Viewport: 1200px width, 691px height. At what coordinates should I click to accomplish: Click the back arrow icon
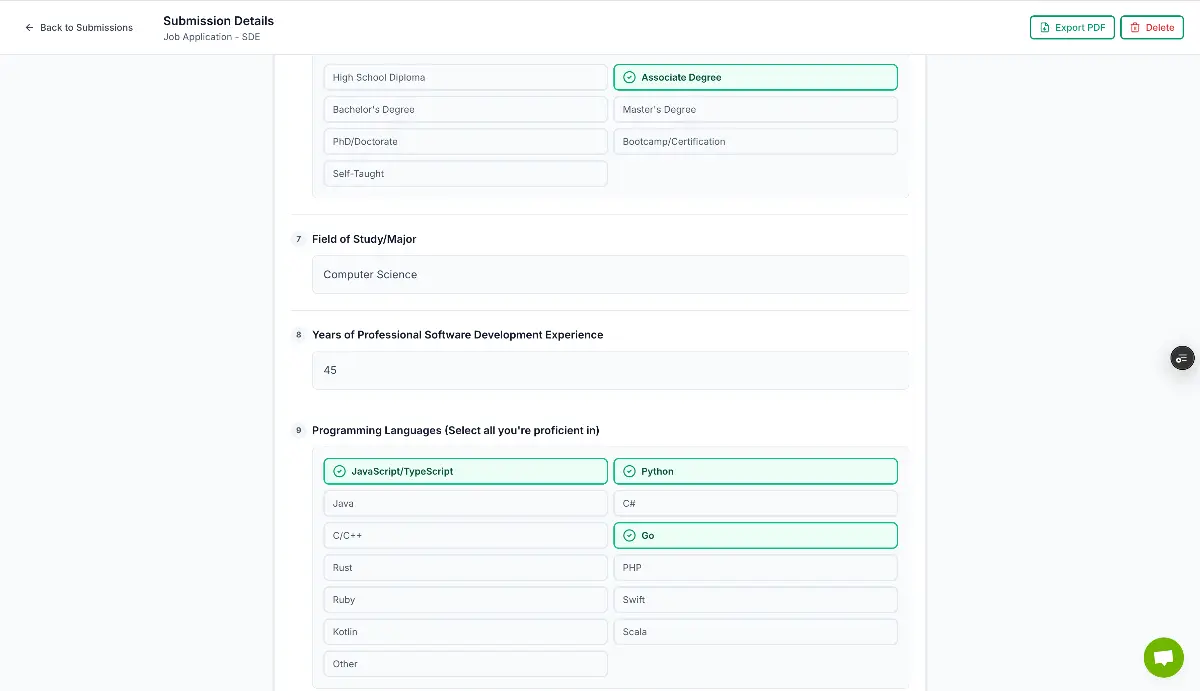pyautogui.click(x=30, y=27)
